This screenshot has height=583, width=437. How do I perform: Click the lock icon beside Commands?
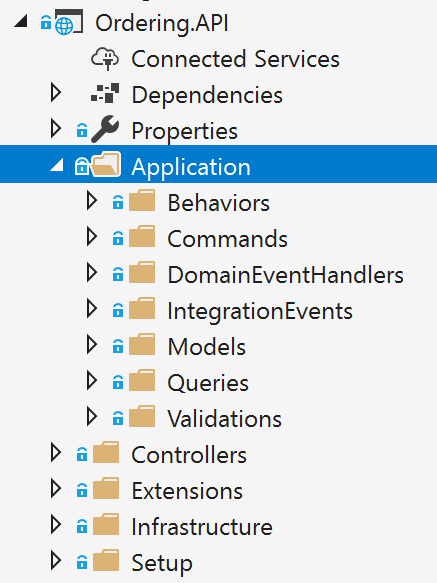118,238
